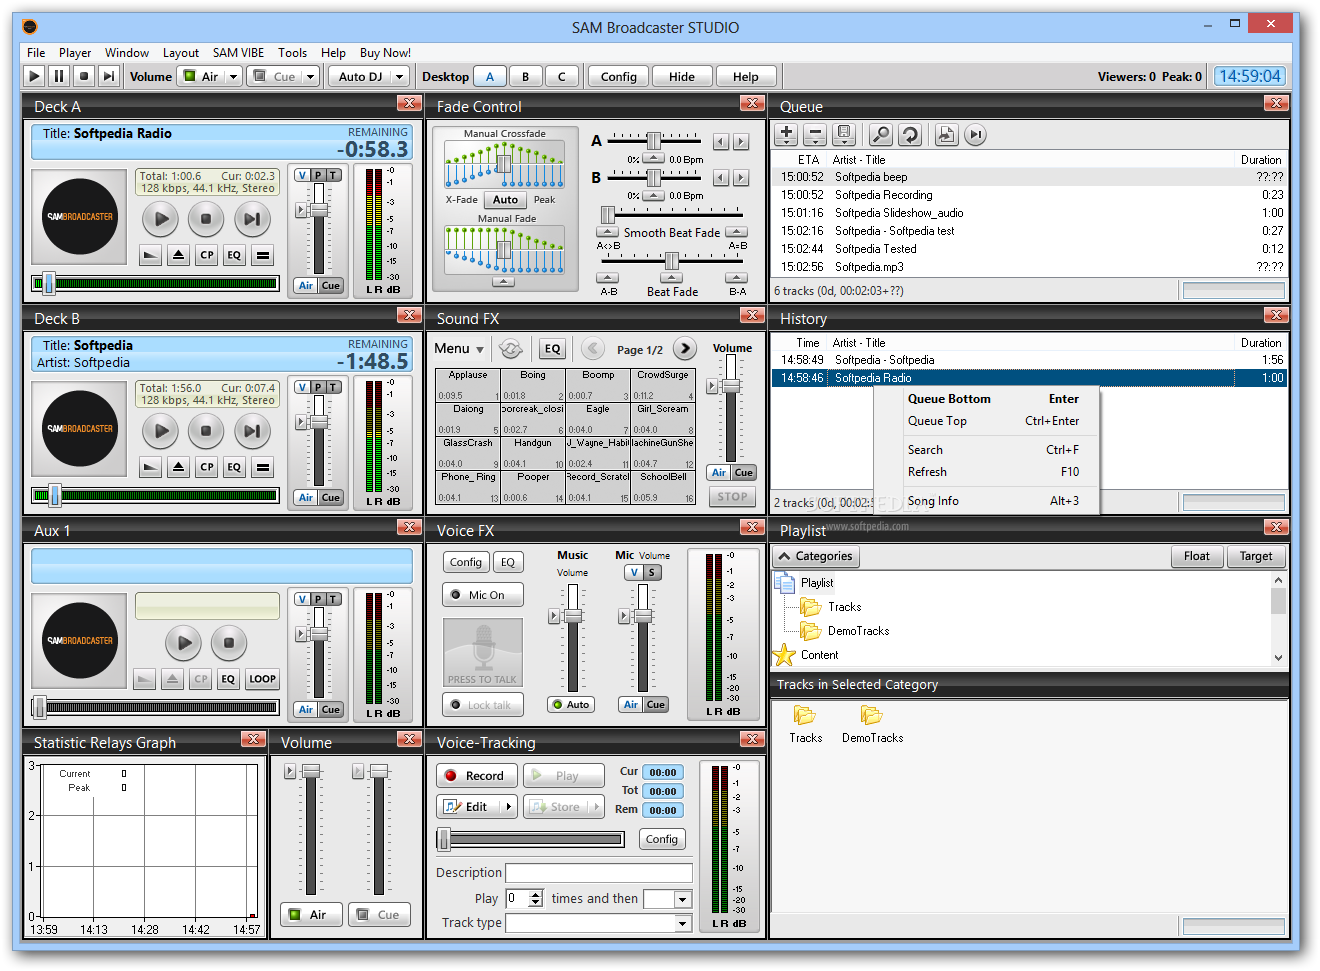
Task: Click the main toolbar Play button
Action: [34, 76]
